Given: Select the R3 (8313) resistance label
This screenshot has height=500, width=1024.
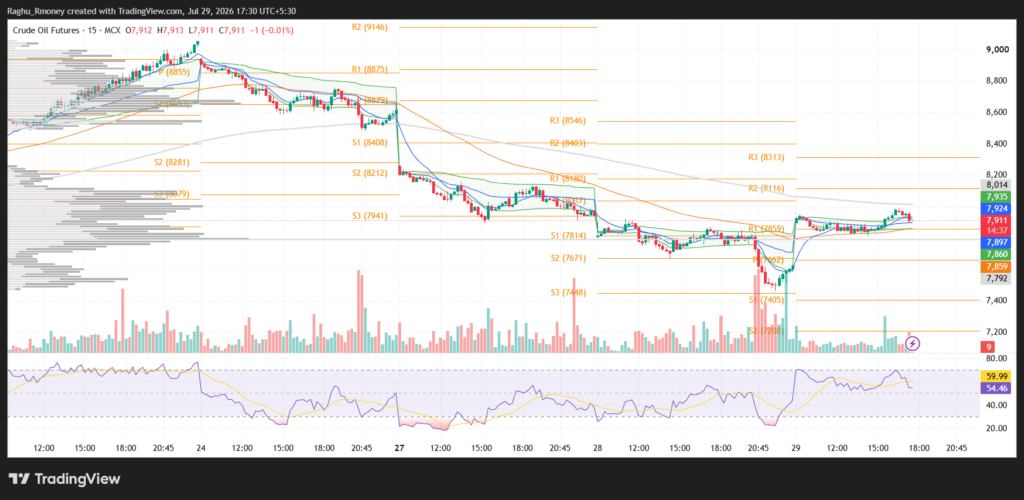Looking at the screenshot, I should 767,157.
